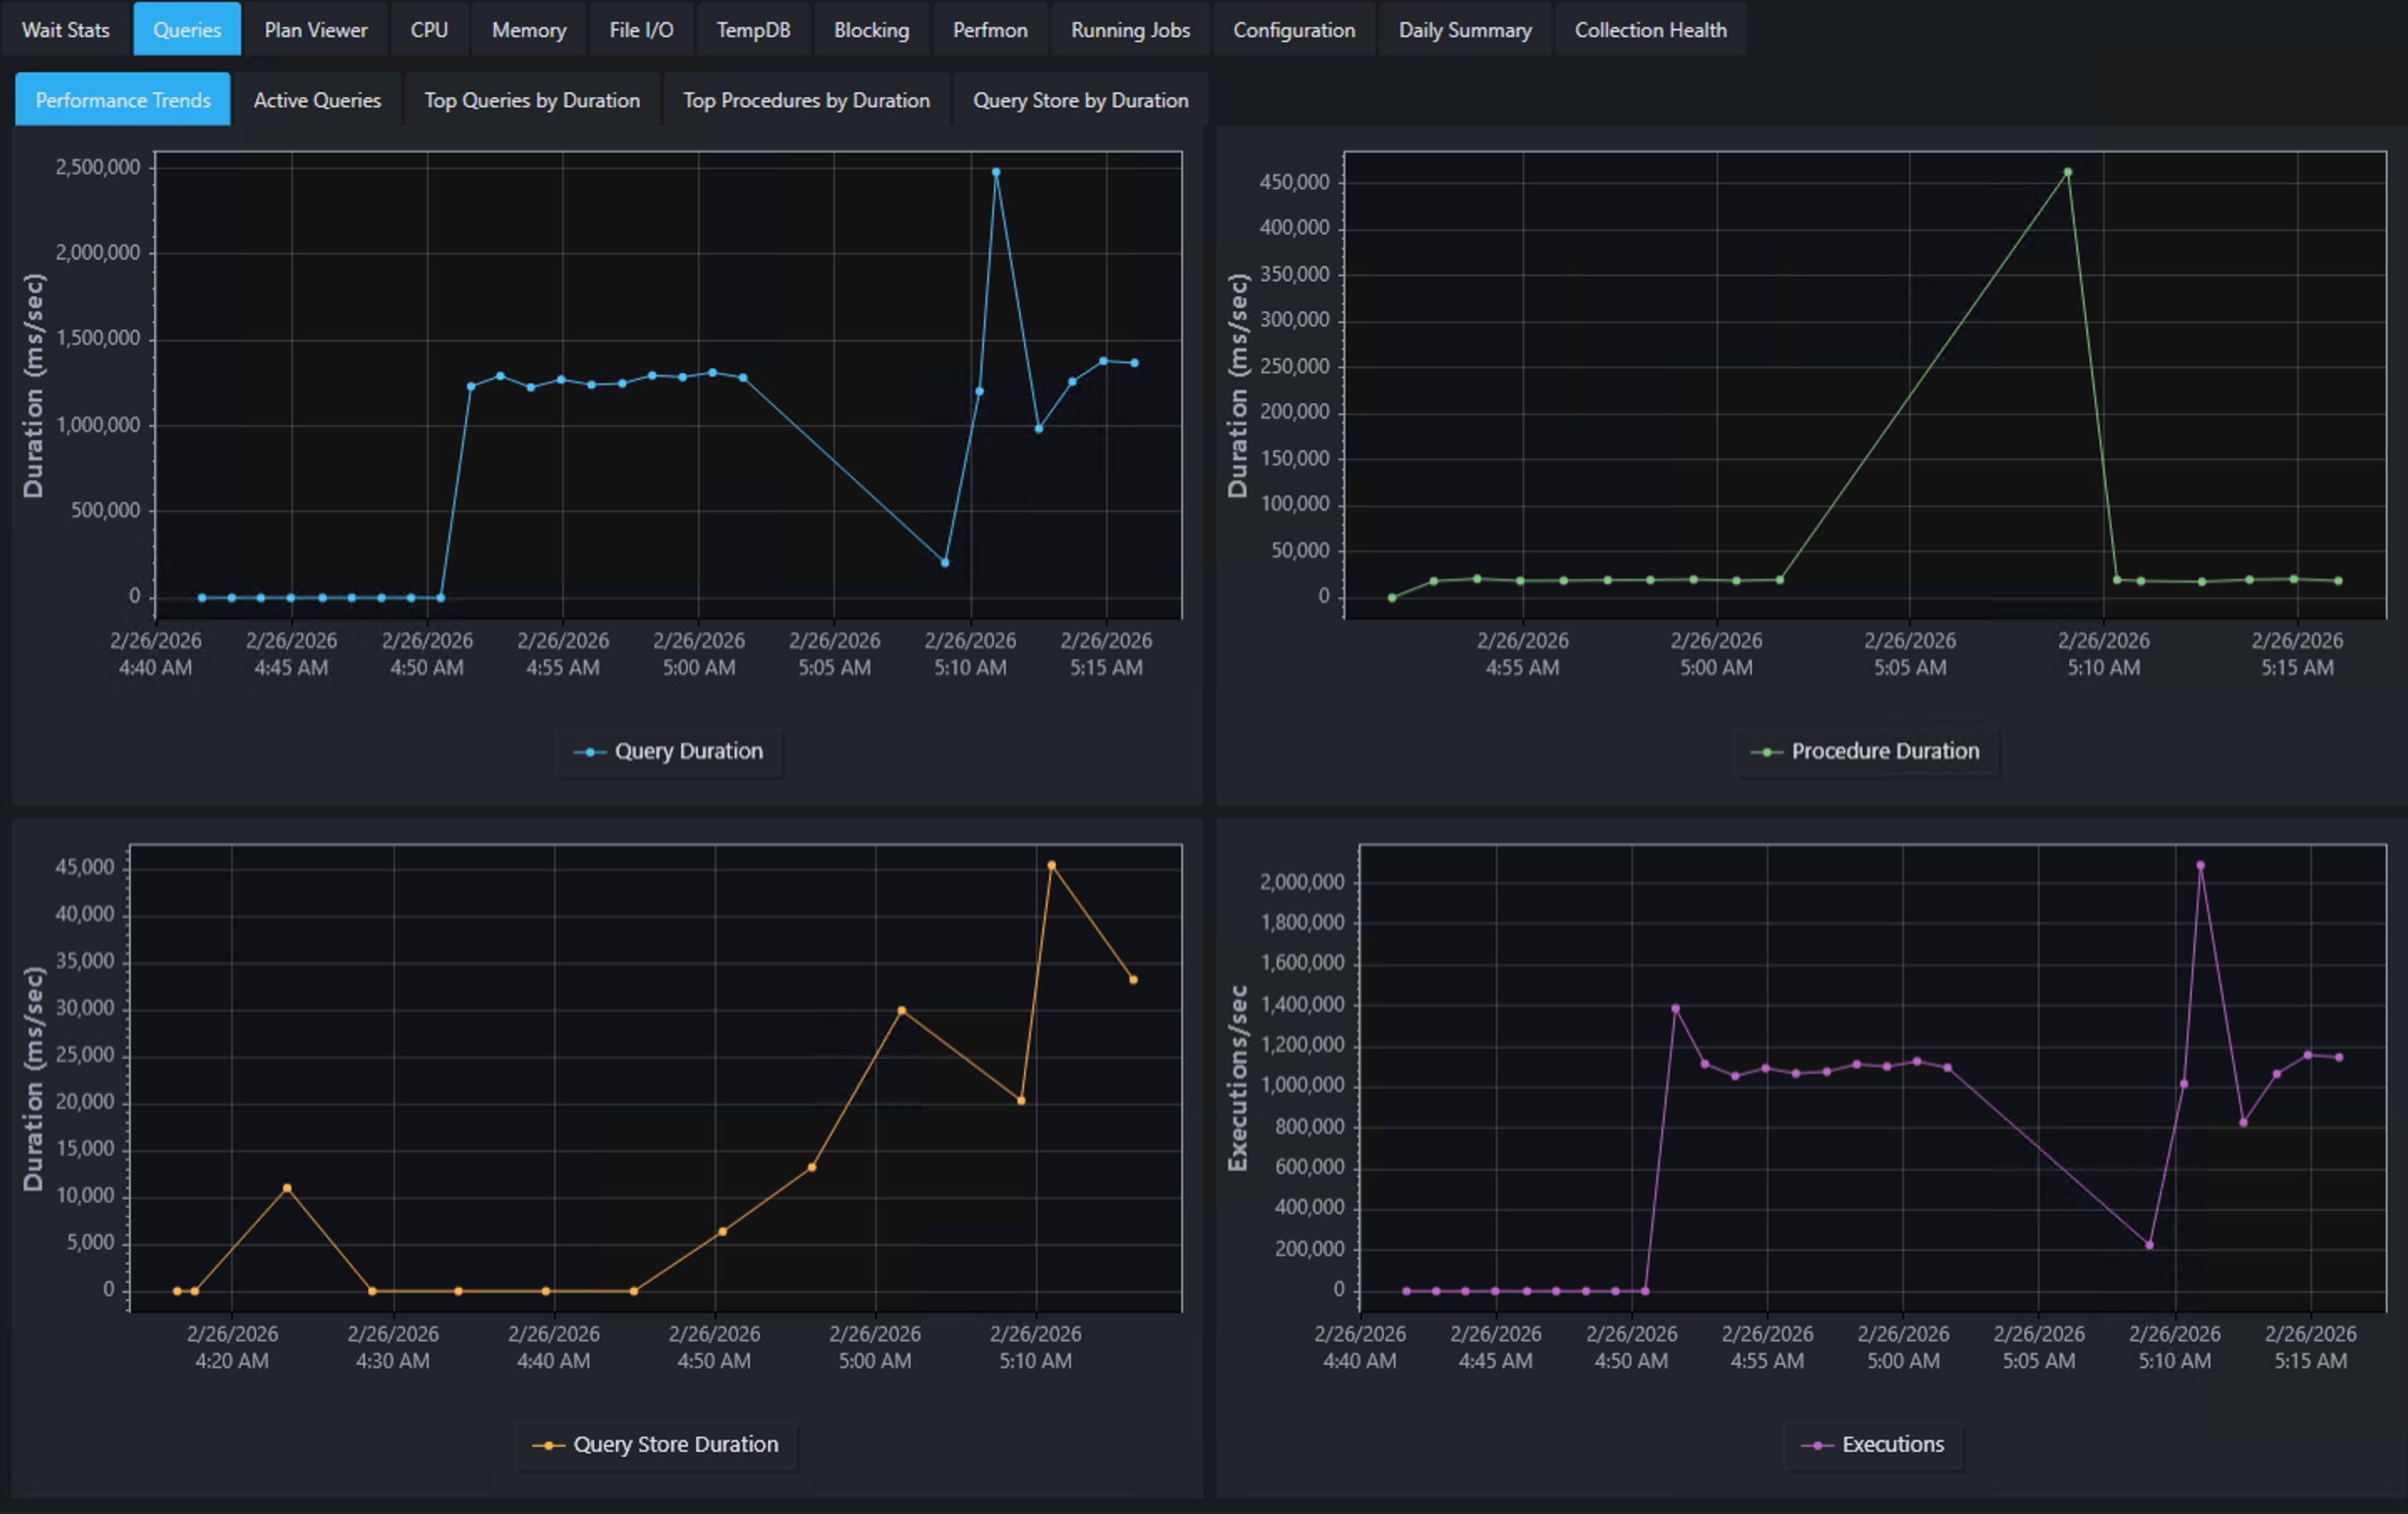Select Query Store by Duration view
This screenshot has height=1514, width=2408.
1080,99
